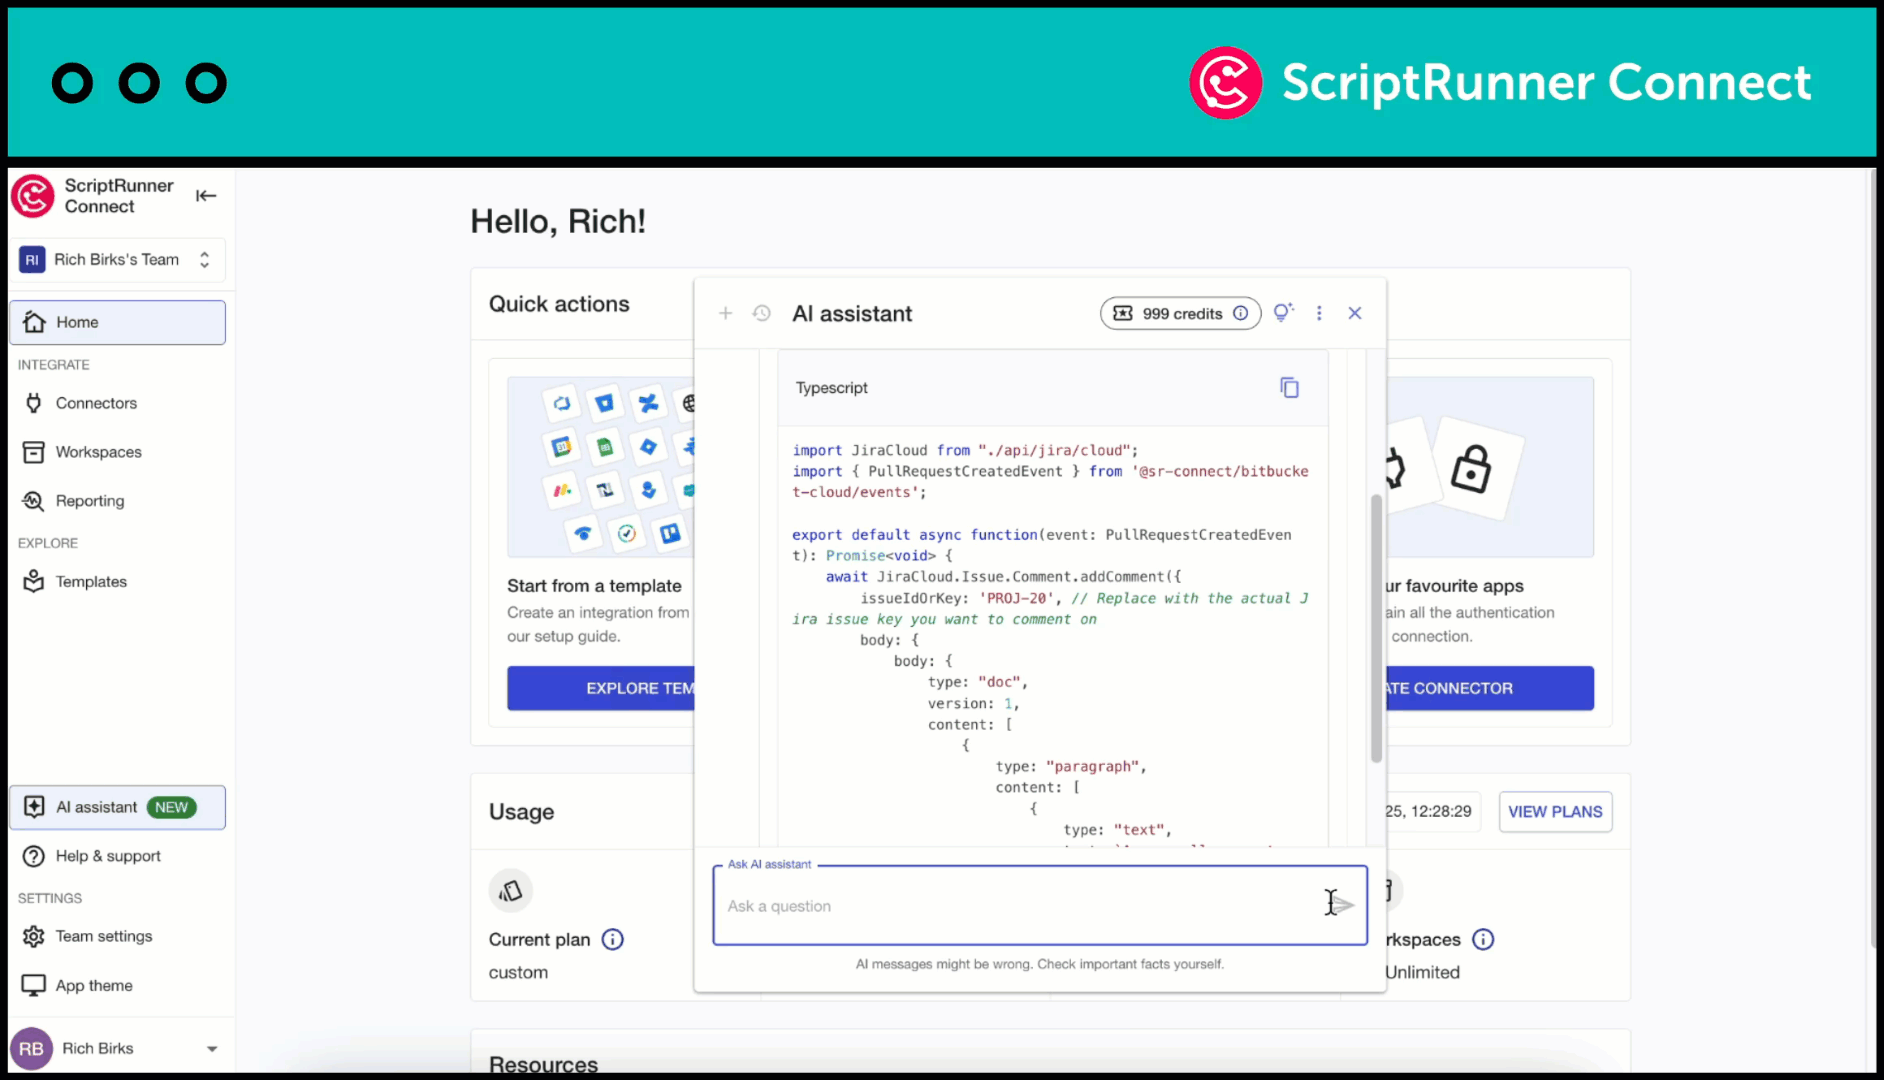
Task: Click the Templates icon in sidebar
Action: [34, 582]
